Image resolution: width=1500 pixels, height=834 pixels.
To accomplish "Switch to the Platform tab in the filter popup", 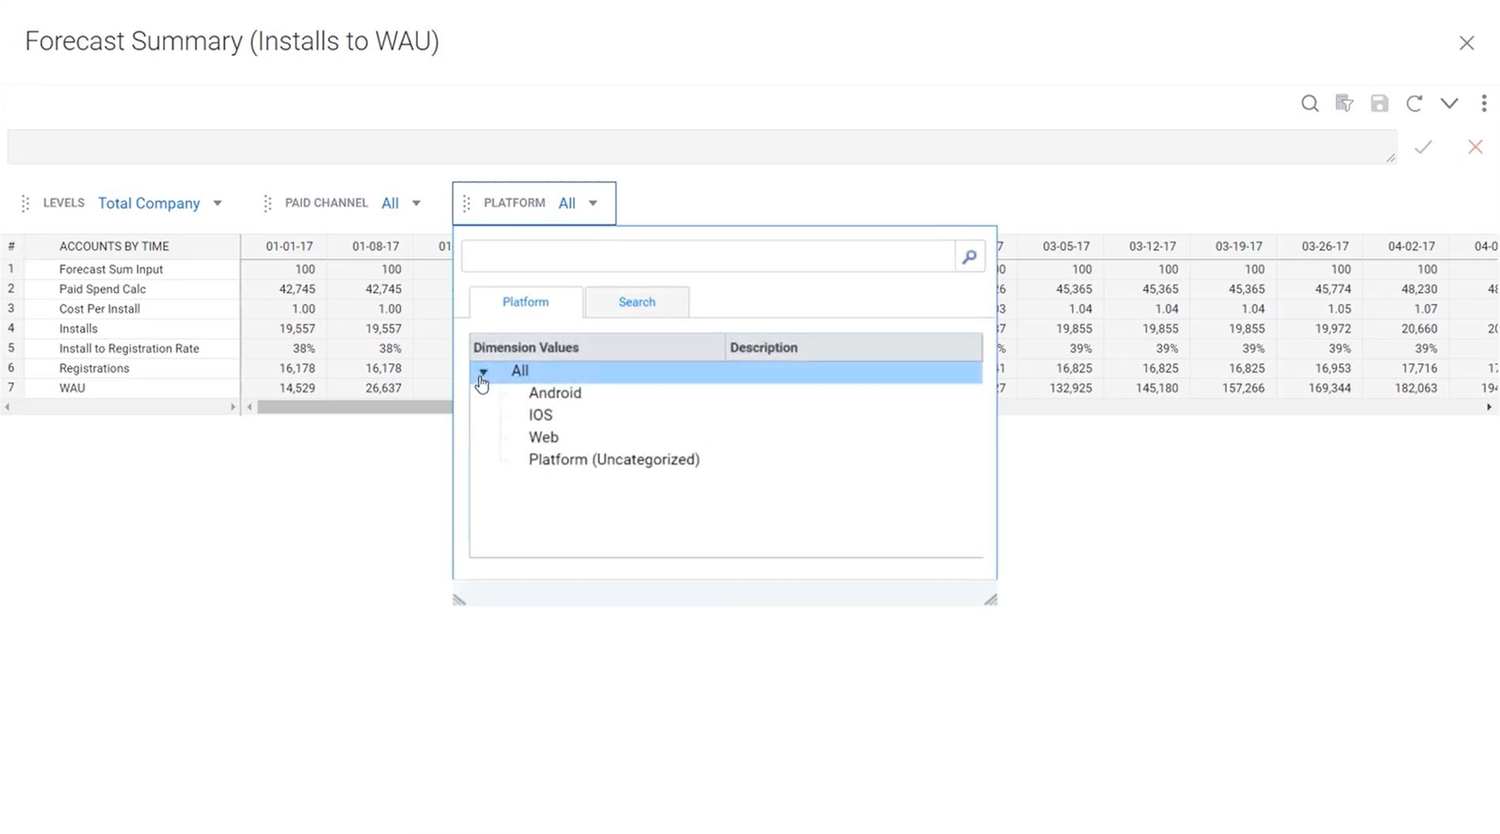I will point(525,301).
